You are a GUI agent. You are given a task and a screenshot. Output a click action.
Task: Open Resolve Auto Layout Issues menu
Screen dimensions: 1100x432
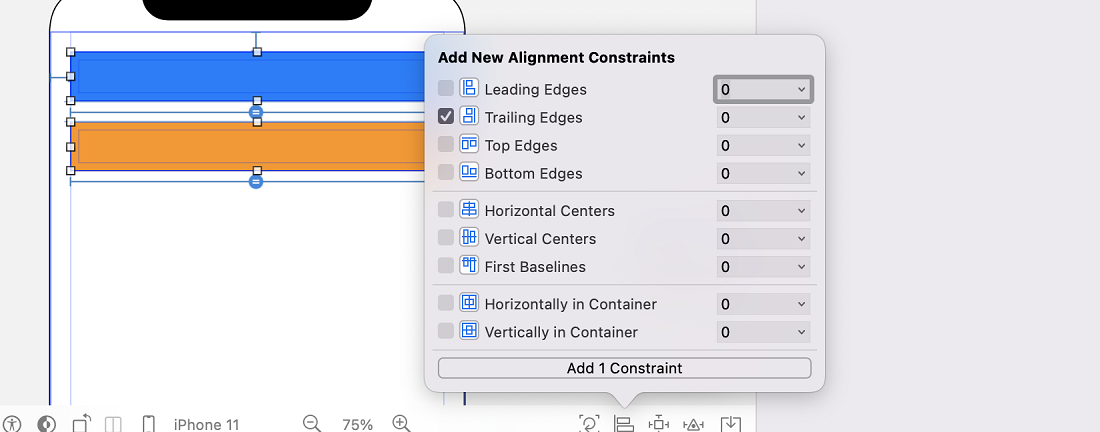point(694,424)
